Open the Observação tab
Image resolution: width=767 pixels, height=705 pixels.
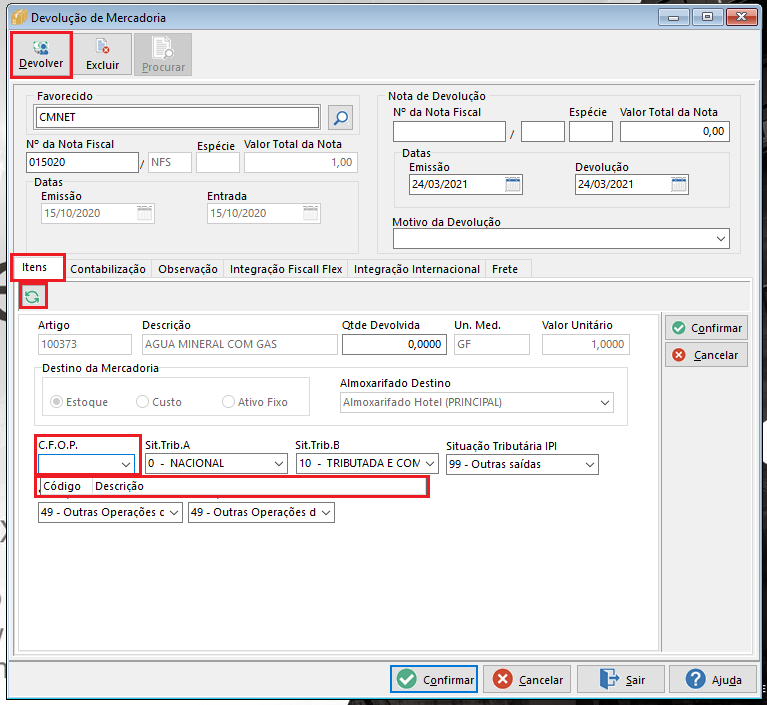[x=188, y=269]
